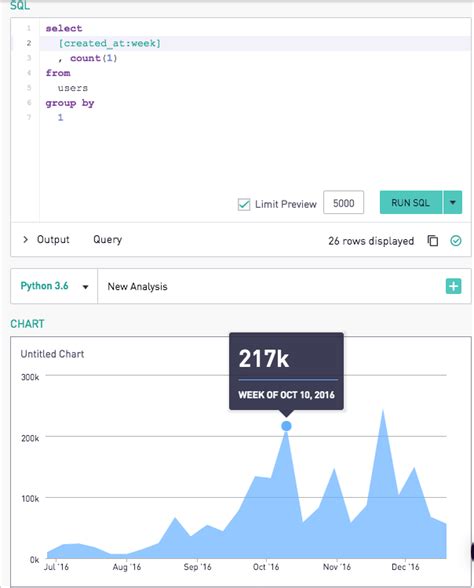Switch to the Output tab
The width and height of the screenshot is (474, 588).
53,239
